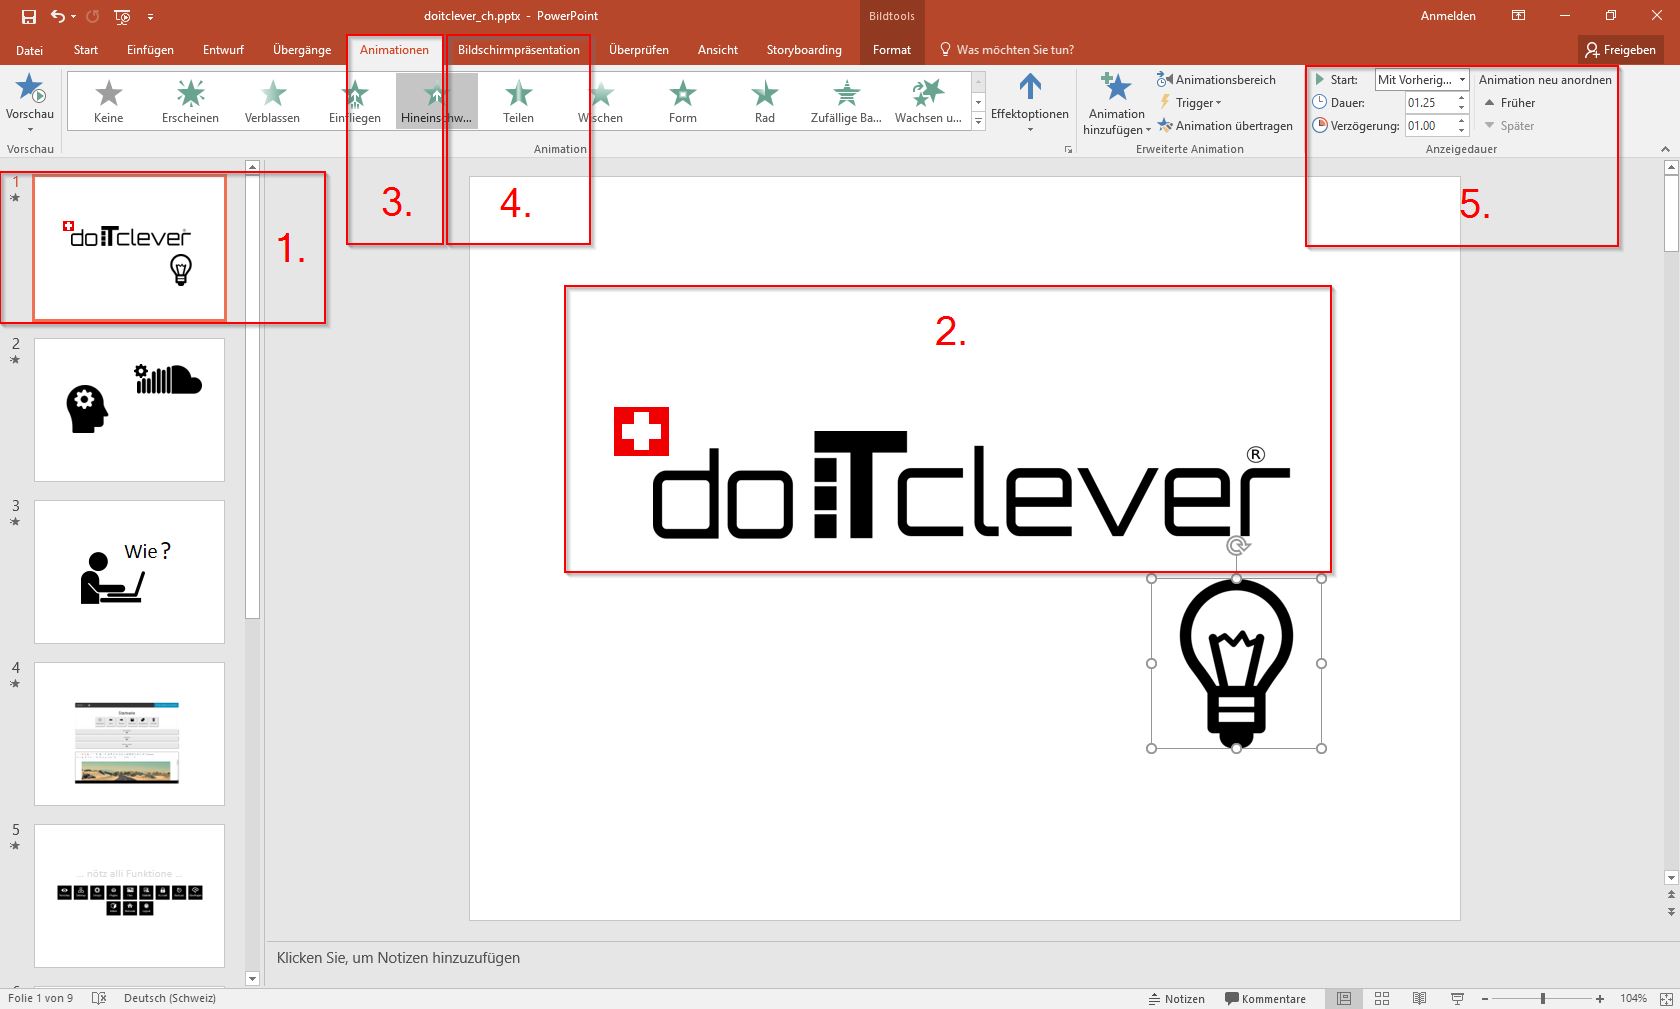The height and width of the screenshot is (1009, 1680).
Task: Click the spell check status icon
Action: tap(99, 998)
